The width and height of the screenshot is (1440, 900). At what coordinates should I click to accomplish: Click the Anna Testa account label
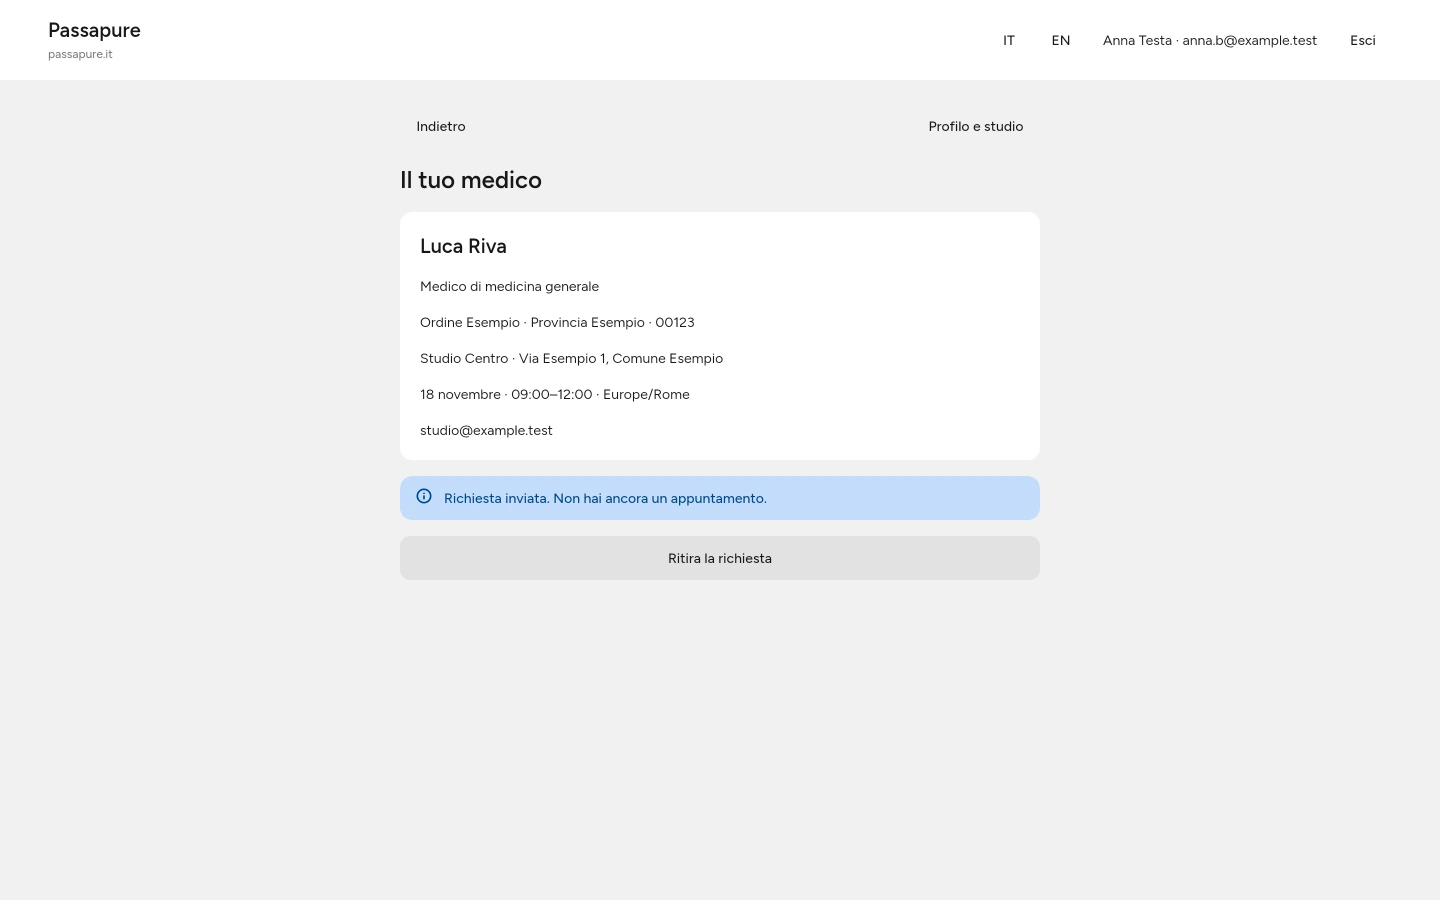tap(1210, 40)
